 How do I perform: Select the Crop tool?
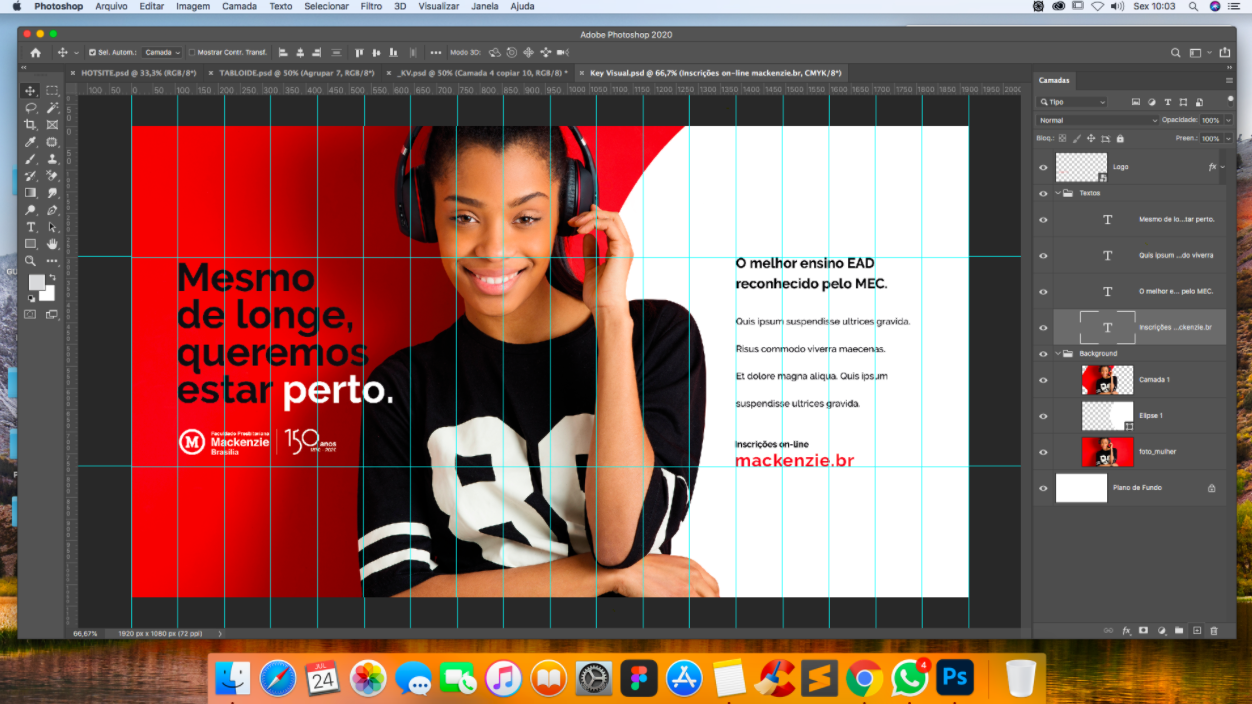pyautogui.click(x=30, y=125)
